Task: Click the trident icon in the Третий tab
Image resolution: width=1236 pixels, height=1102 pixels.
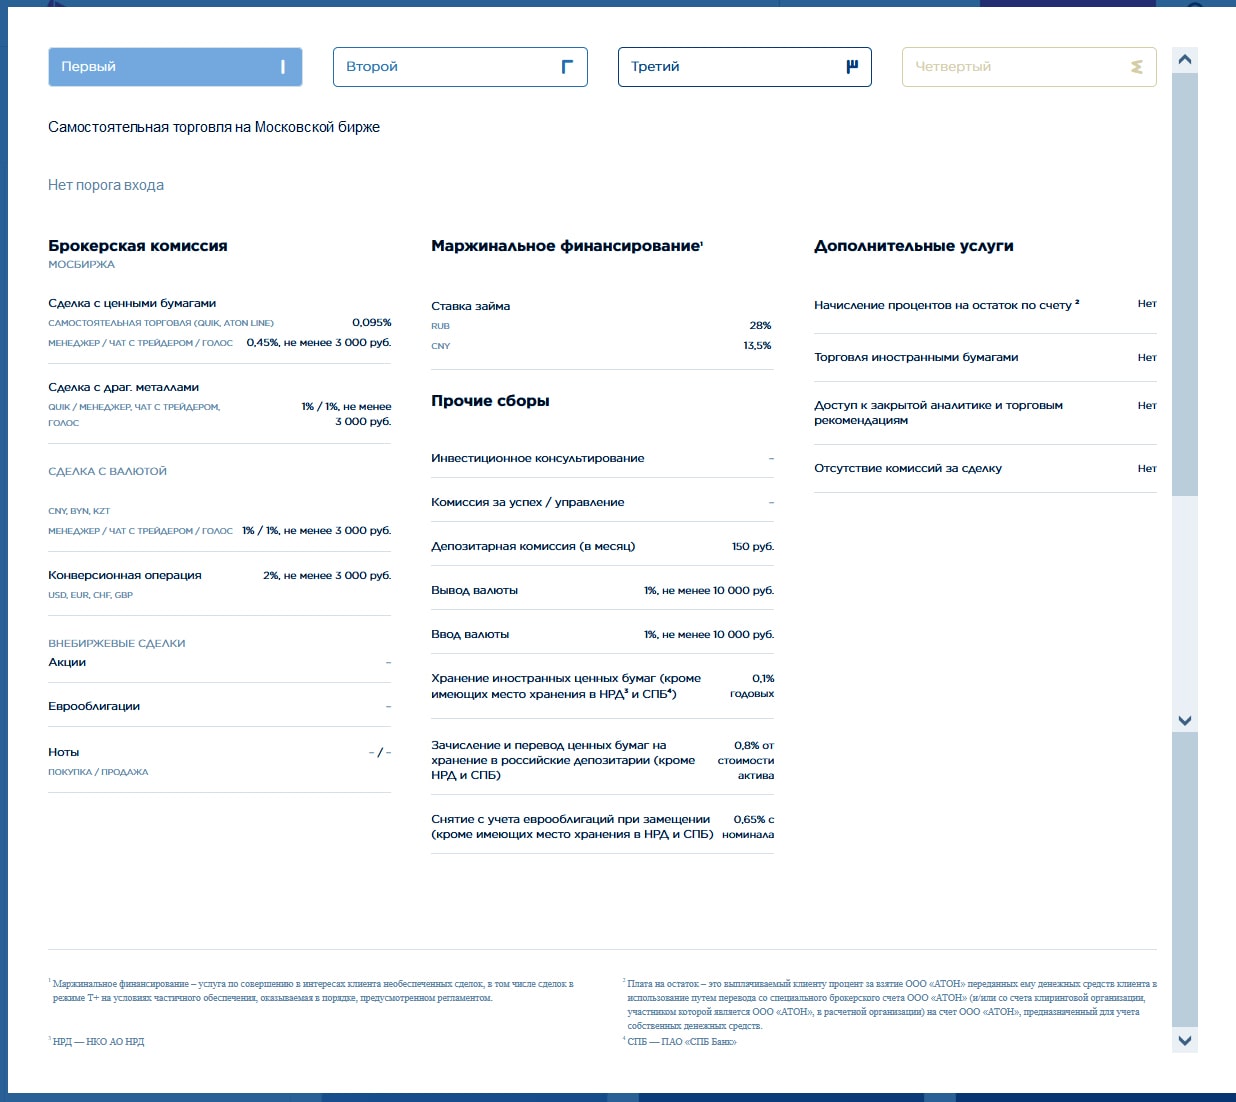Action: point(852,67)
